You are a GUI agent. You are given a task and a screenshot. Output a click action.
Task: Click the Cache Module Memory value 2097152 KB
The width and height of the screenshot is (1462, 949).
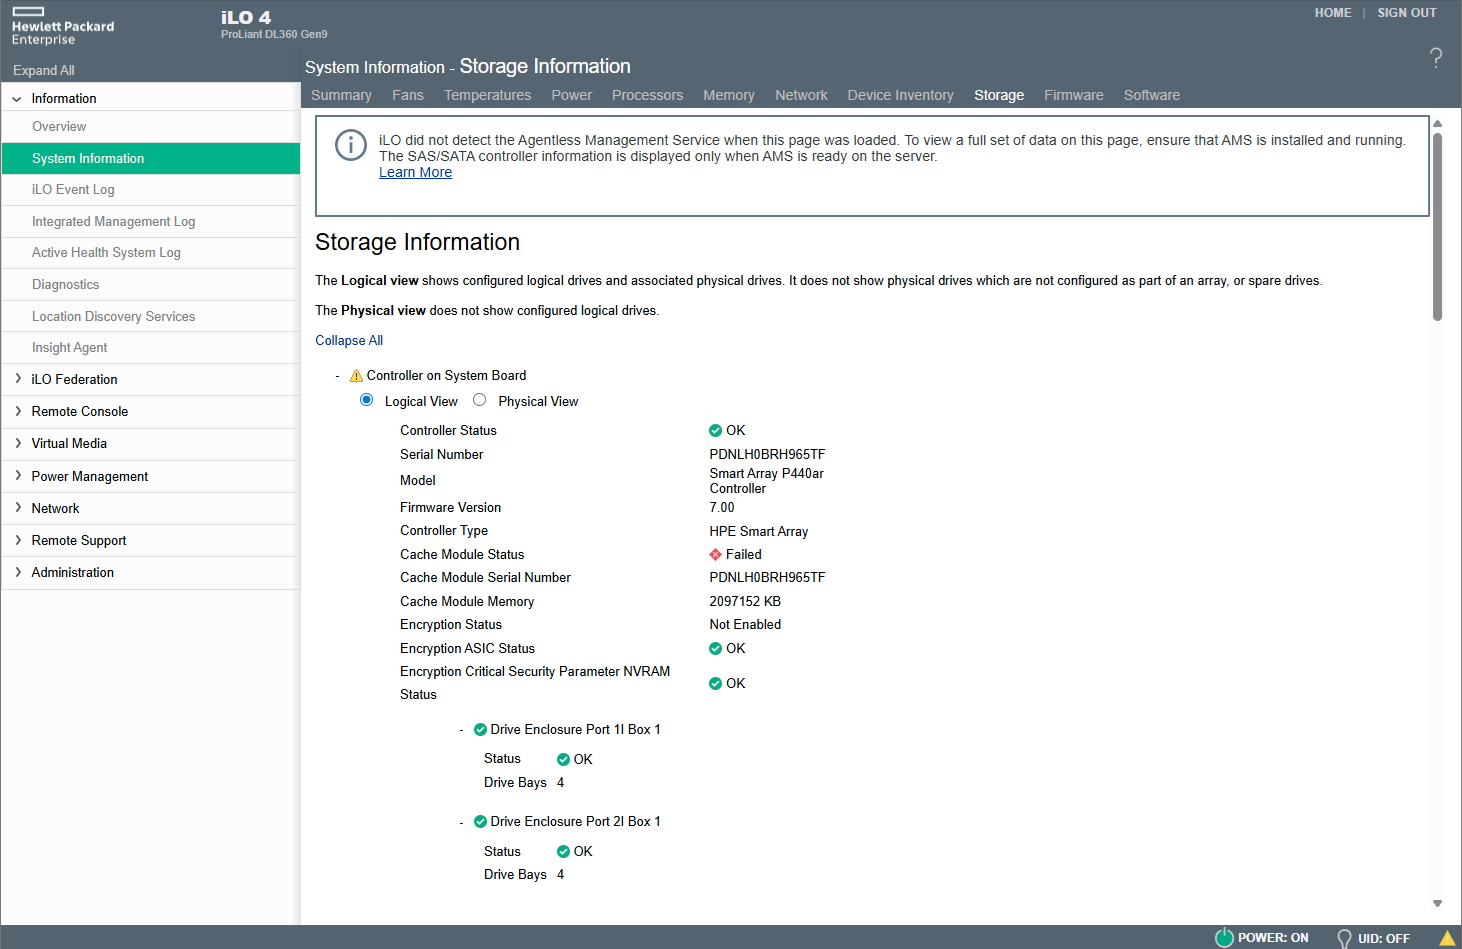(x=745, y=602)
